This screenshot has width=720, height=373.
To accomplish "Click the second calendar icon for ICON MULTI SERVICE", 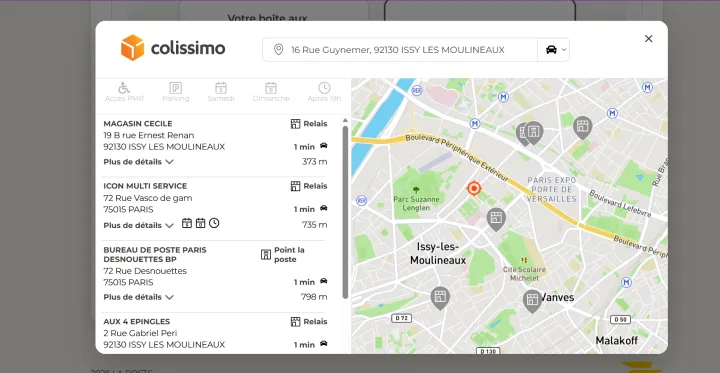I will pyautogui.click(x=200, y=223).
